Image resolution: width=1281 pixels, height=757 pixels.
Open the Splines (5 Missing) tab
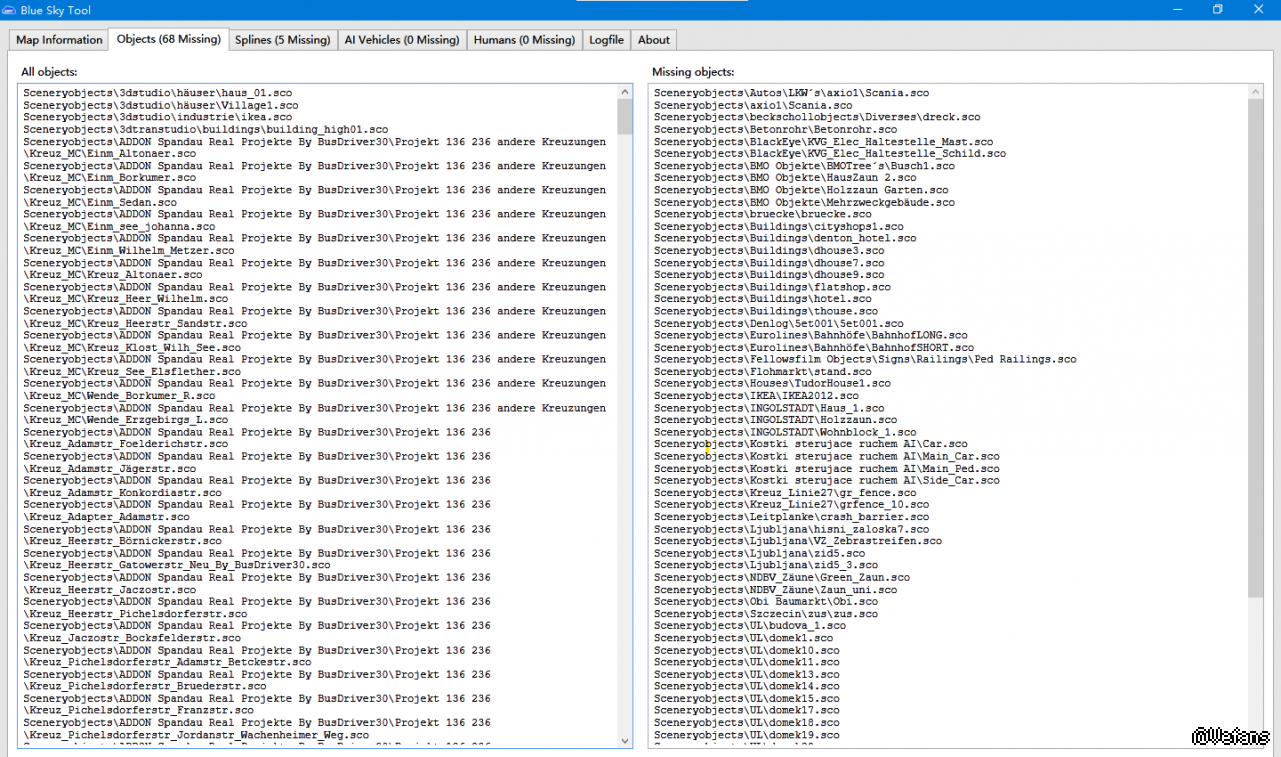(x=282, y=40)
